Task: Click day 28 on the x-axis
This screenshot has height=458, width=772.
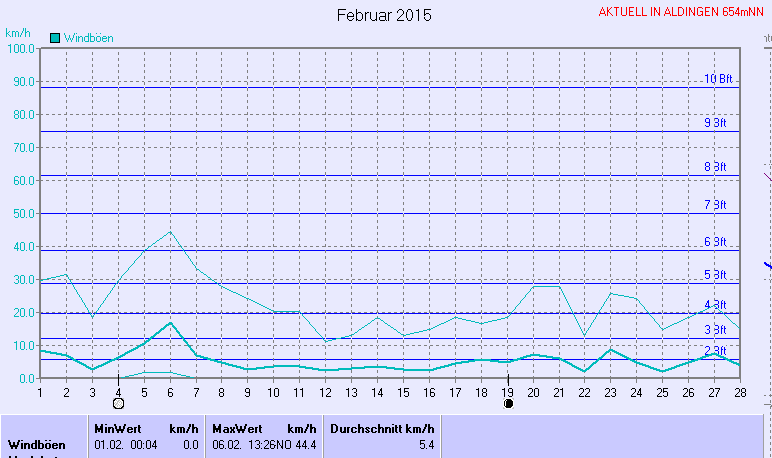Action: pos(739,391)
